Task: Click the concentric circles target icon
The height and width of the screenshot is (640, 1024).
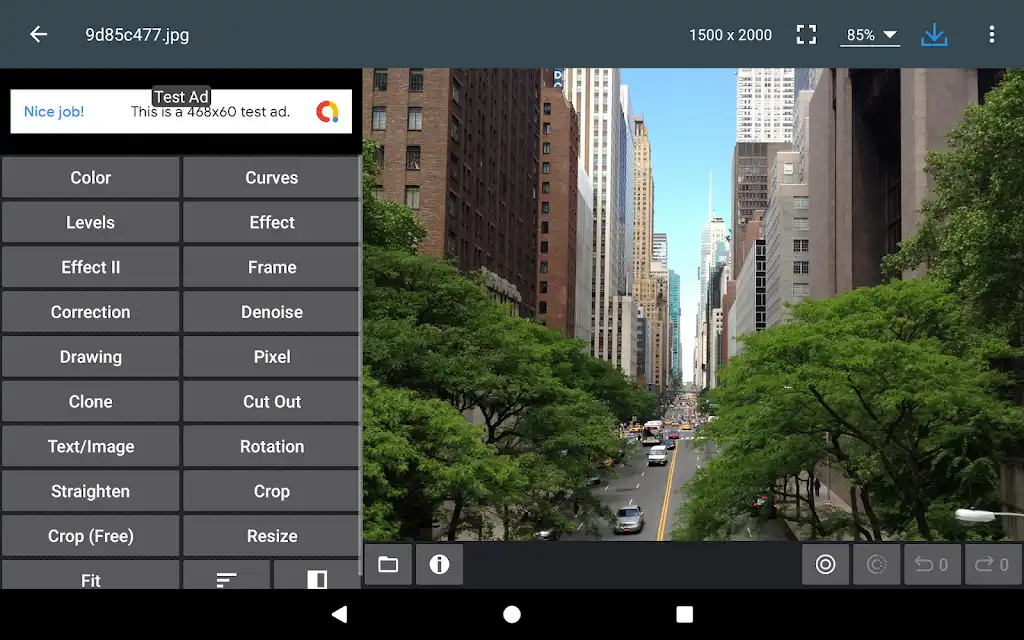Action: (x=825, y=564)
